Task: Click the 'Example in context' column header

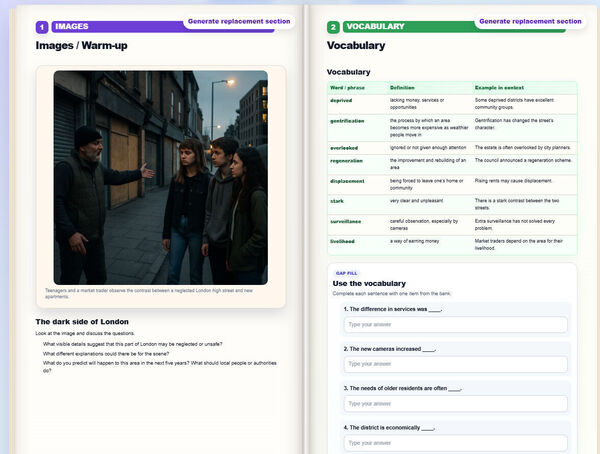Action: point(499,88)
